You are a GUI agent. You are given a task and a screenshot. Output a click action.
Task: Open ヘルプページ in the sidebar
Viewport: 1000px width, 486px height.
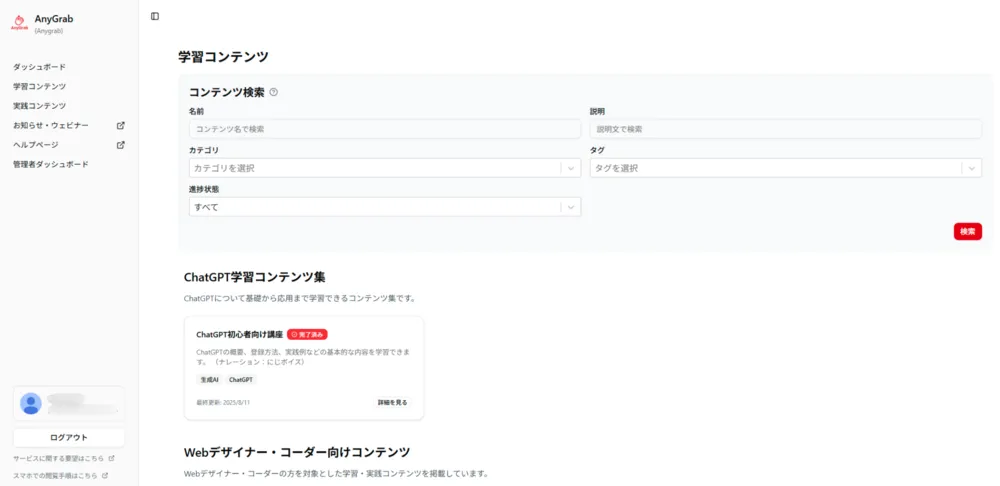pyautogui.click(x=36, y=145)
